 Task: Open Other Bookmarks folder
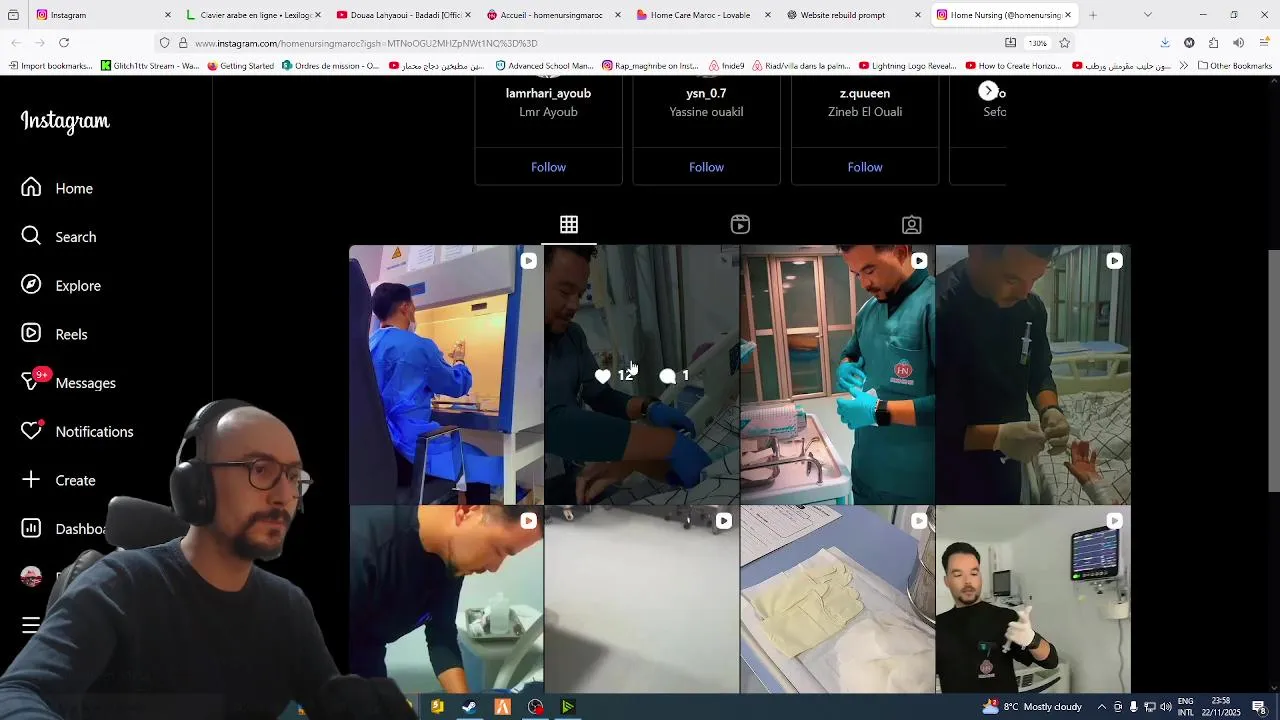tap(1234, 66)
